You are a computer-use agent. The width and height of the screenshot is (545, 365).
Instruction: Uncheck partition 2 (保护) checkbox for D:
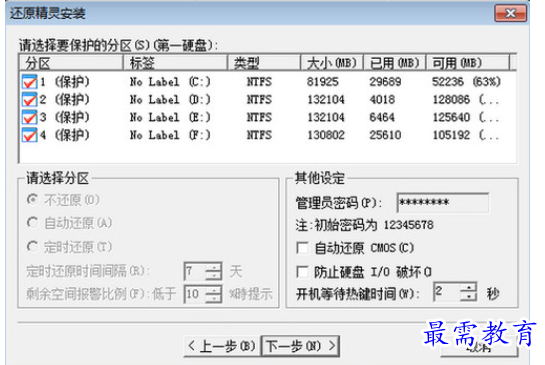coord(29,100)
